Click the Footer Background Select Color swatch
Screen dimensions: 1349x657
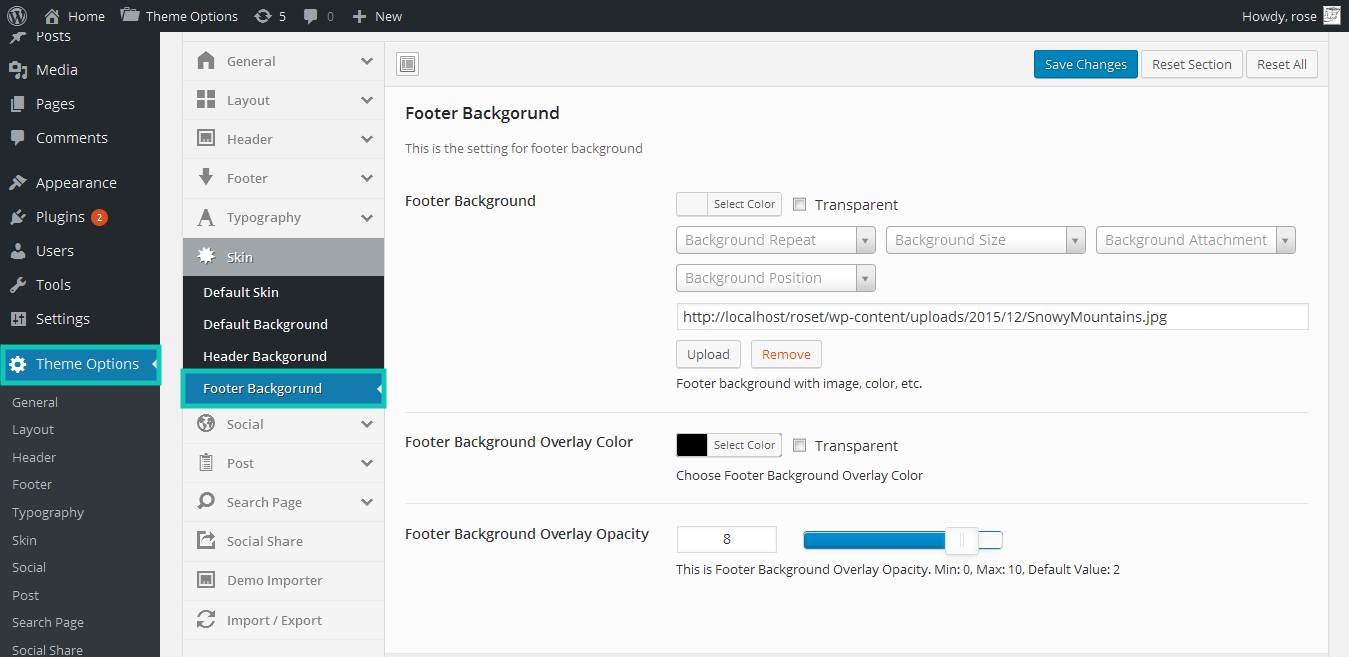click(692, 204)
